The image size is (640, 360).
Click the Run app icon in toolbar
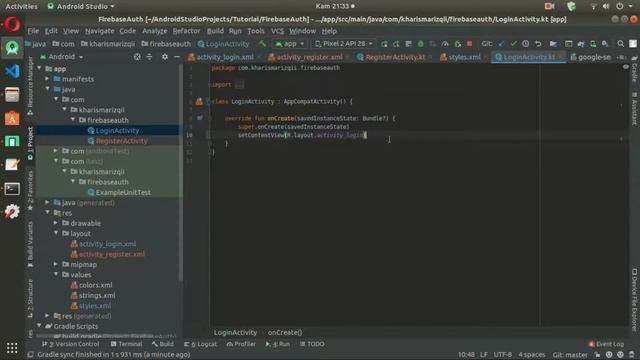coord(384,44)
